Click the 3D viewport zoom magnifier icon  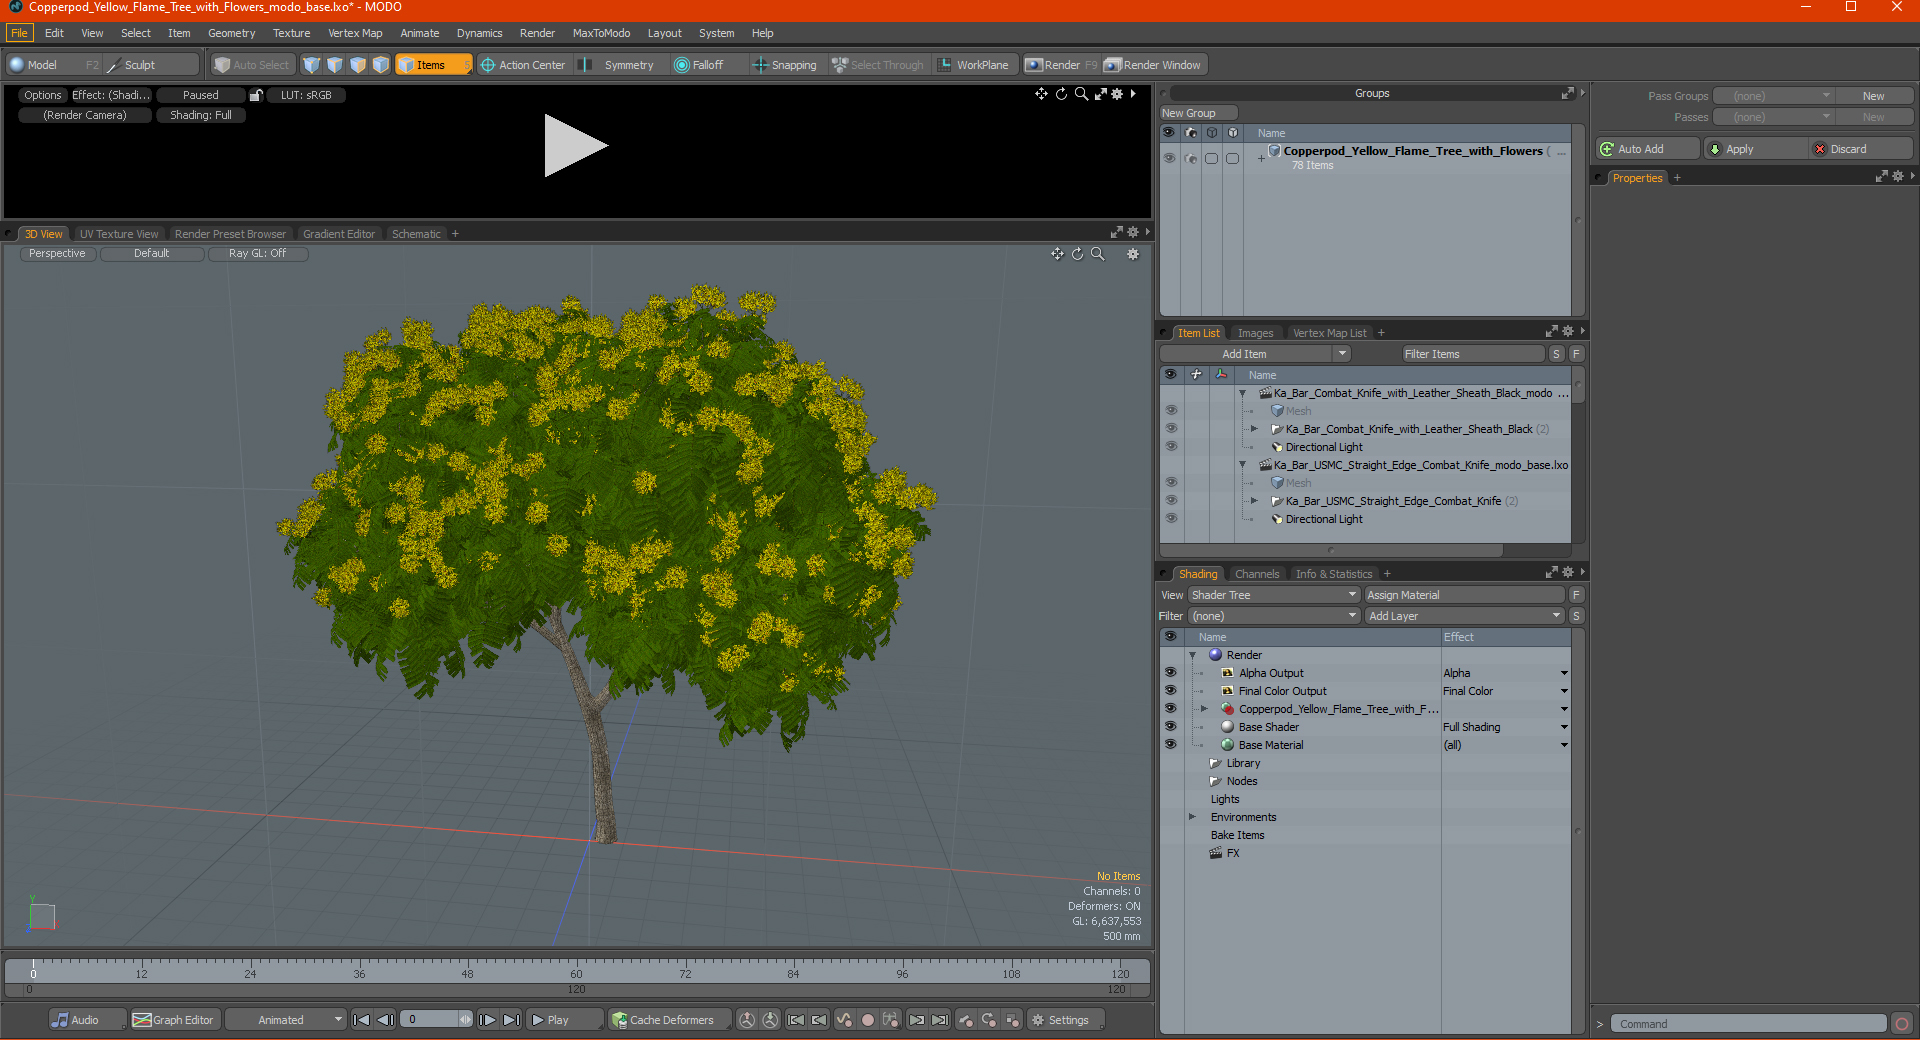tap(1098, 254)
